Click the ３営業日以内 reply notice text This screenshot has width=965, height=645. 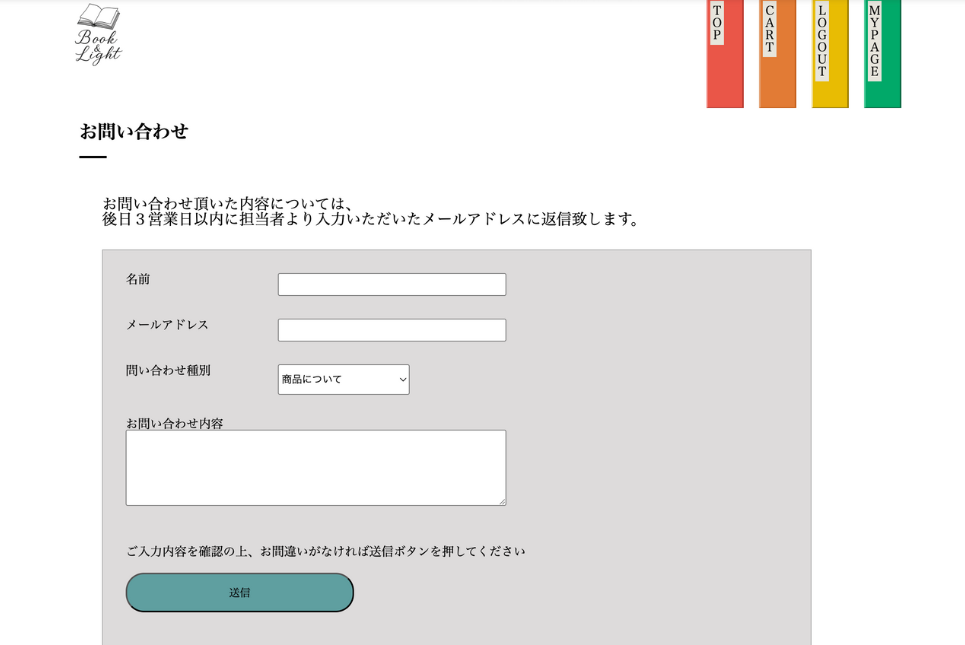(370, 219)
